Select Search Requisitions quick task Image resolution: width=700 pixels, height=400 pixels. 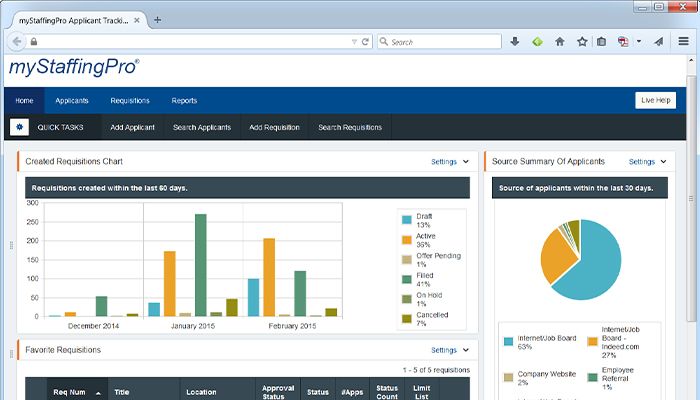(x=350, y=127)
